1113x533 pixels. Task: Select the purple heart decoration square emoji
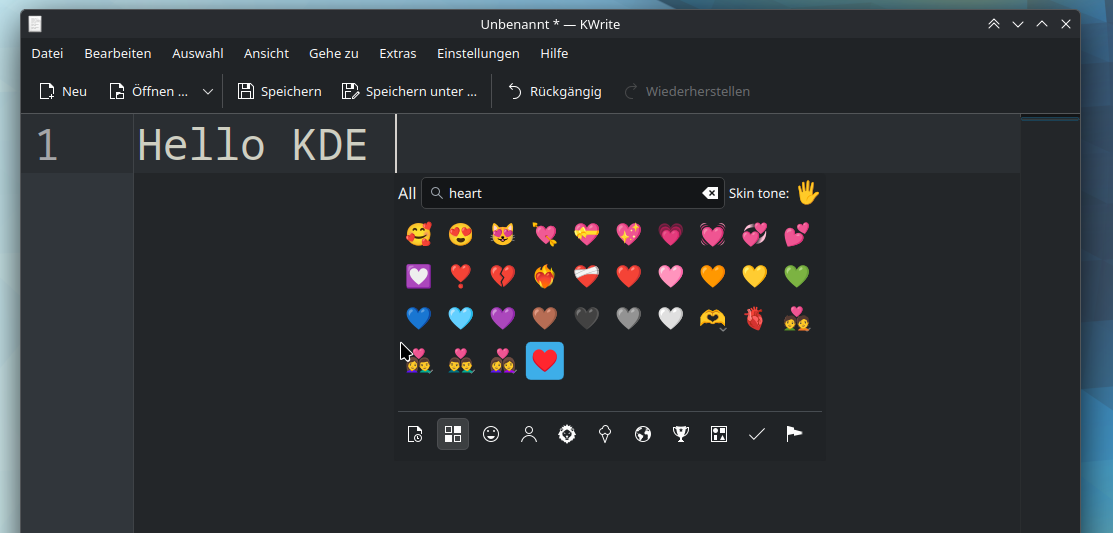pos(419,276)
